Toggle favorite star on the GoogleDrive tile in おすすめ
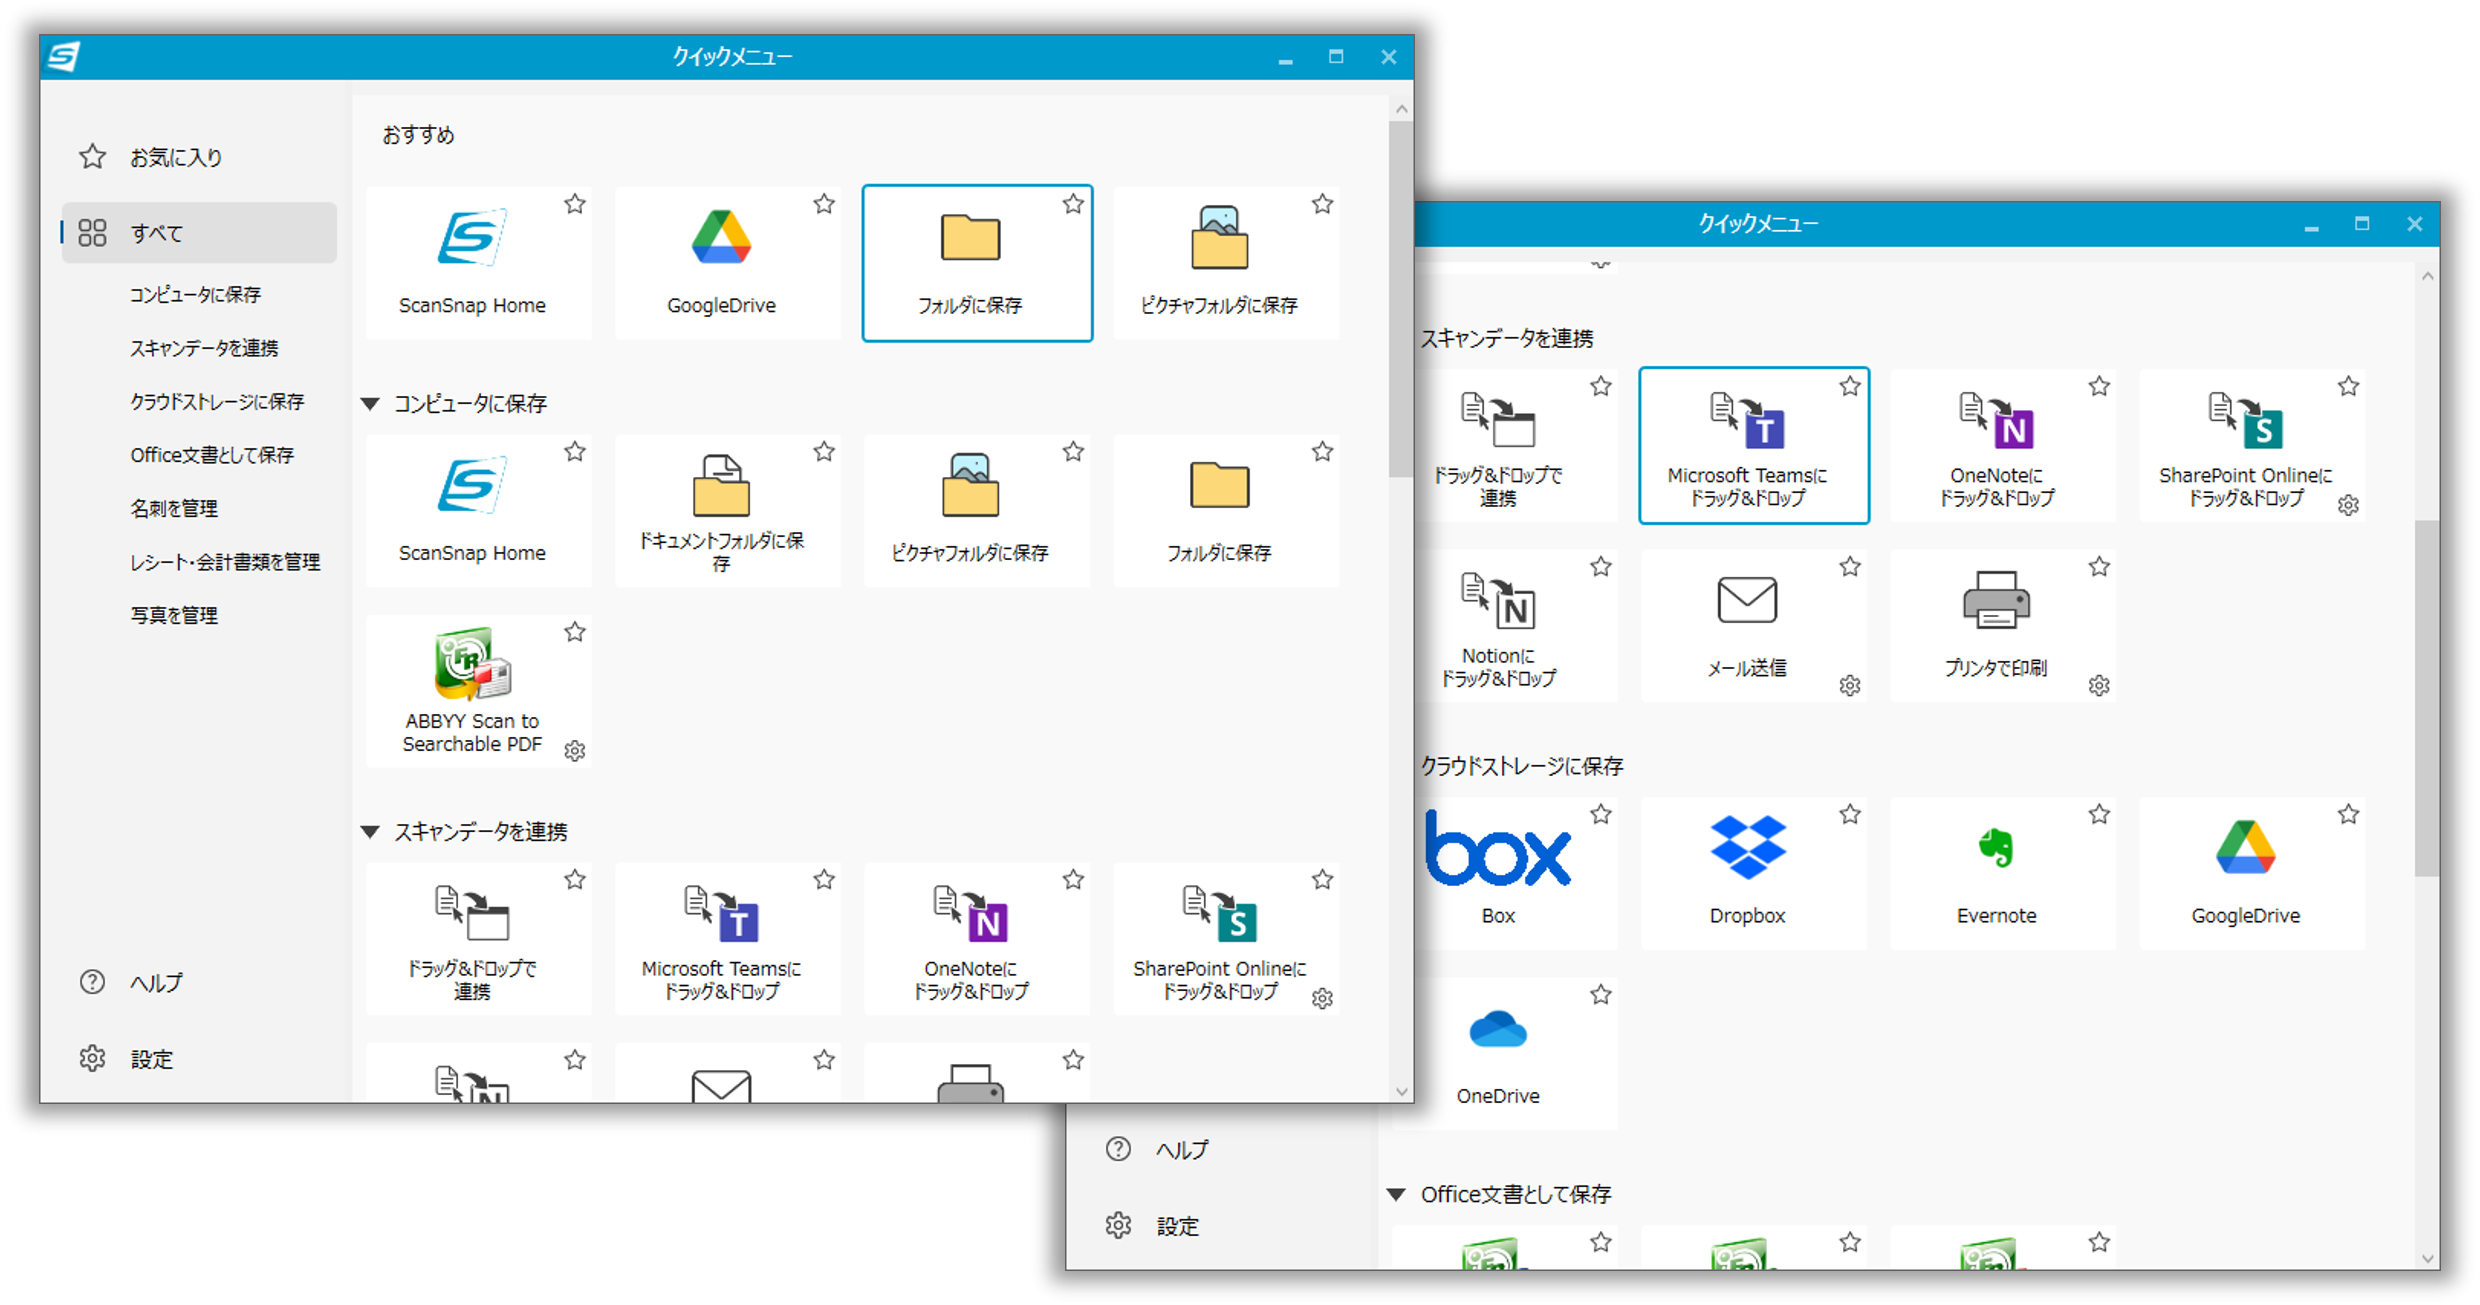The image size is (2480, 1305). pyautogui.click(x=824, y=205)
